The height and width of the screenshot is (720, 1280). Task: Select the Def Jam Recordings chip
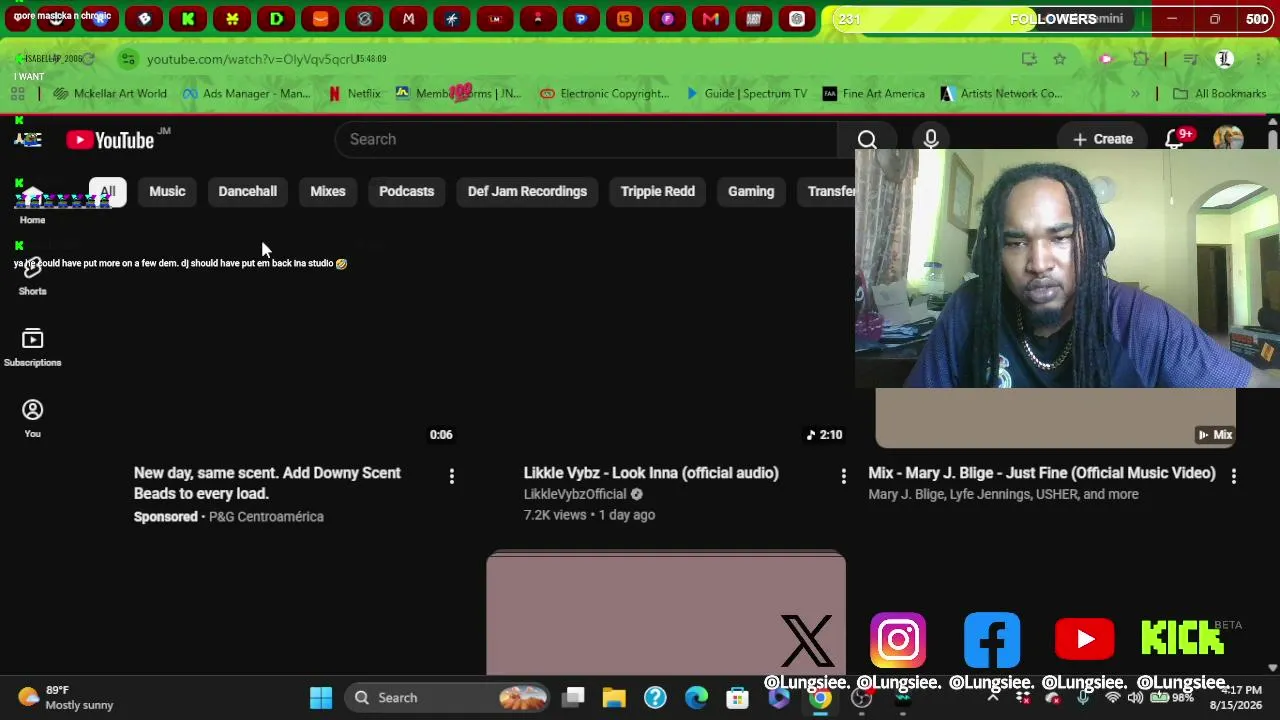527,191
